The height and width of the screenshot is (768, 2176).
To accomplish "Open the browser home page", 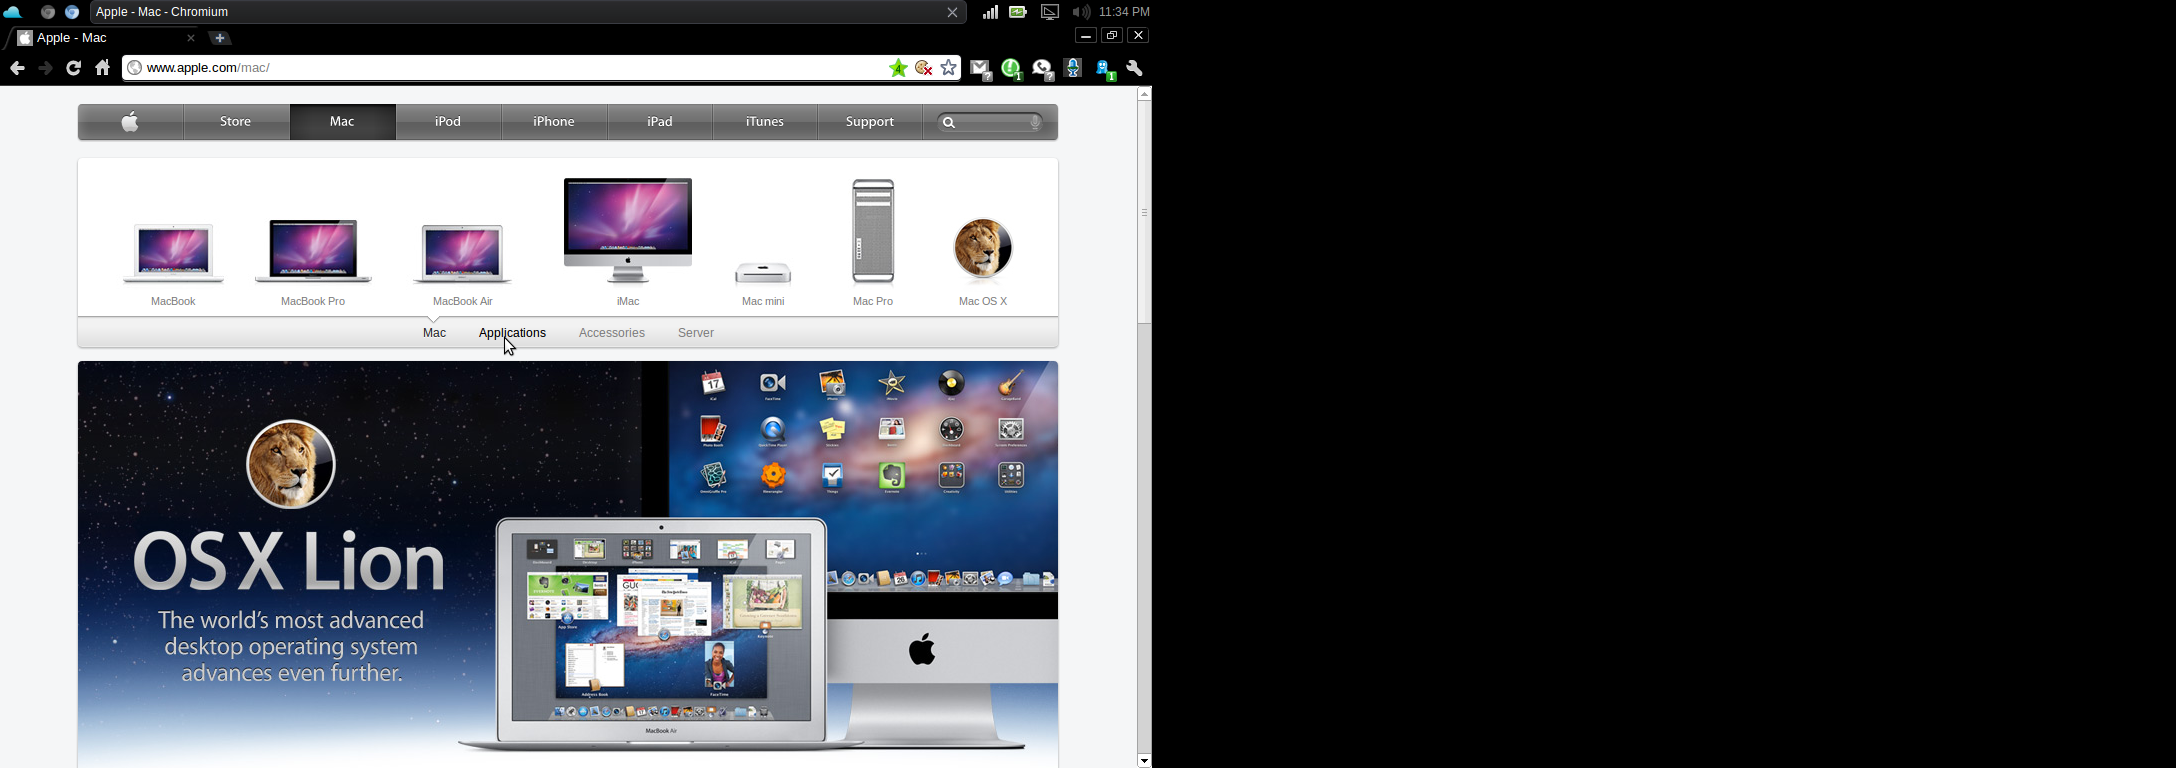I will [103, 68].
